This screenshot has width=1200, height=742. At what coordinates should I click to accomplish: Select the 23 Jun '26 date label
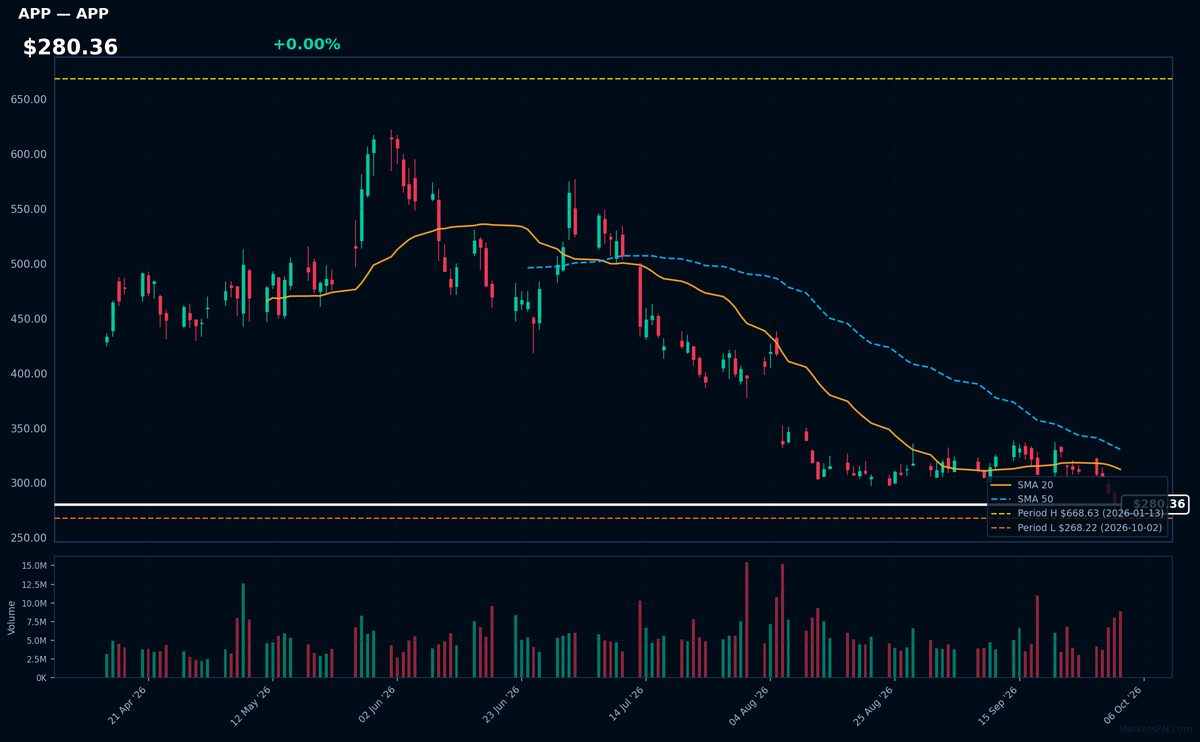(x=500, y=704)
